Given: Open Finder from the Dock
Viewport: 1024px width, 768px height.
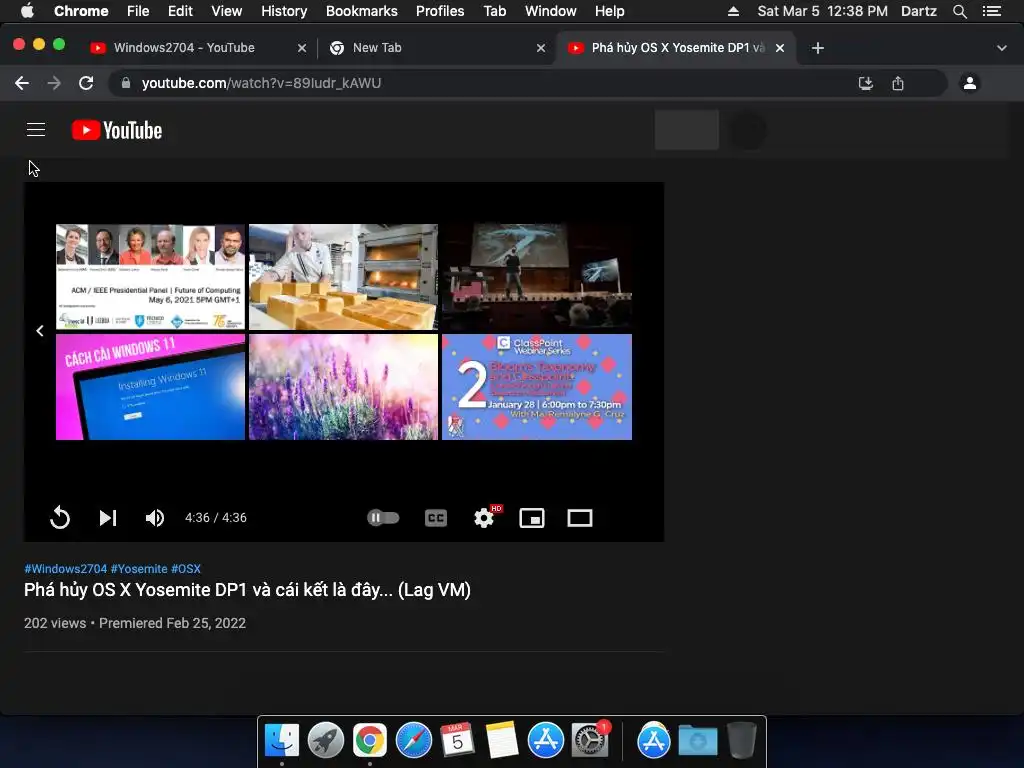Looking at the screenshot, I should [282, 741].
